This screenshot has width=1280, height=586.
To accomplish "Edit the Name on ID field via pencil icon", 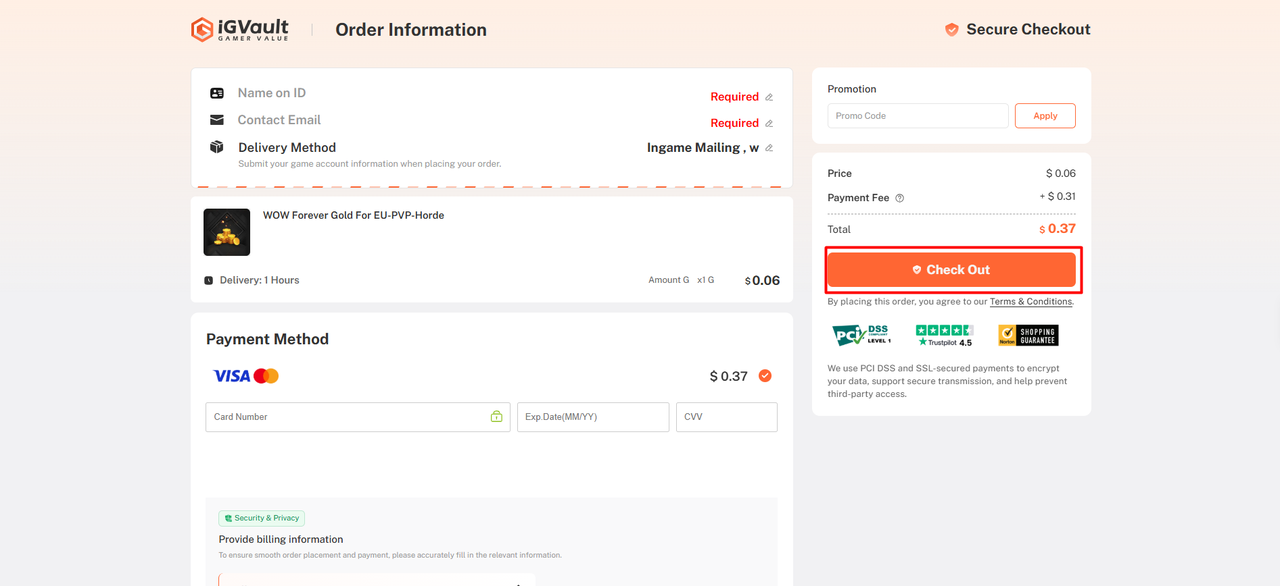I will tap(769, 97).
